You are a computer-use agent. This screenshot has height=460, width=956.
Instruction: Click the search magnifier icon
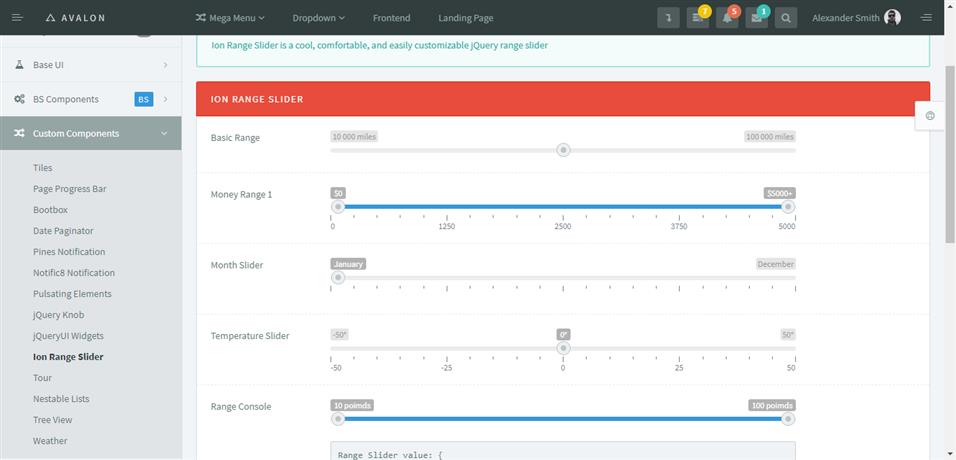pos(786,18)
